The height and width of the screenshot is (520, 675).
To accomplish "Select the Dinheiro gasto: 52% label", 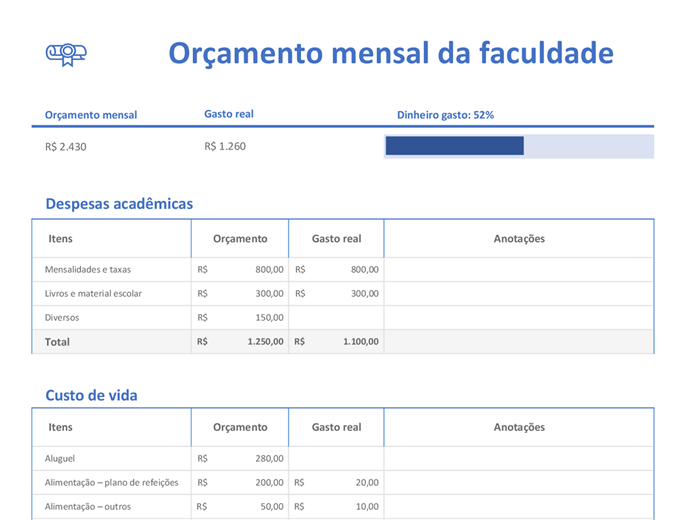I will click(445, 115).
